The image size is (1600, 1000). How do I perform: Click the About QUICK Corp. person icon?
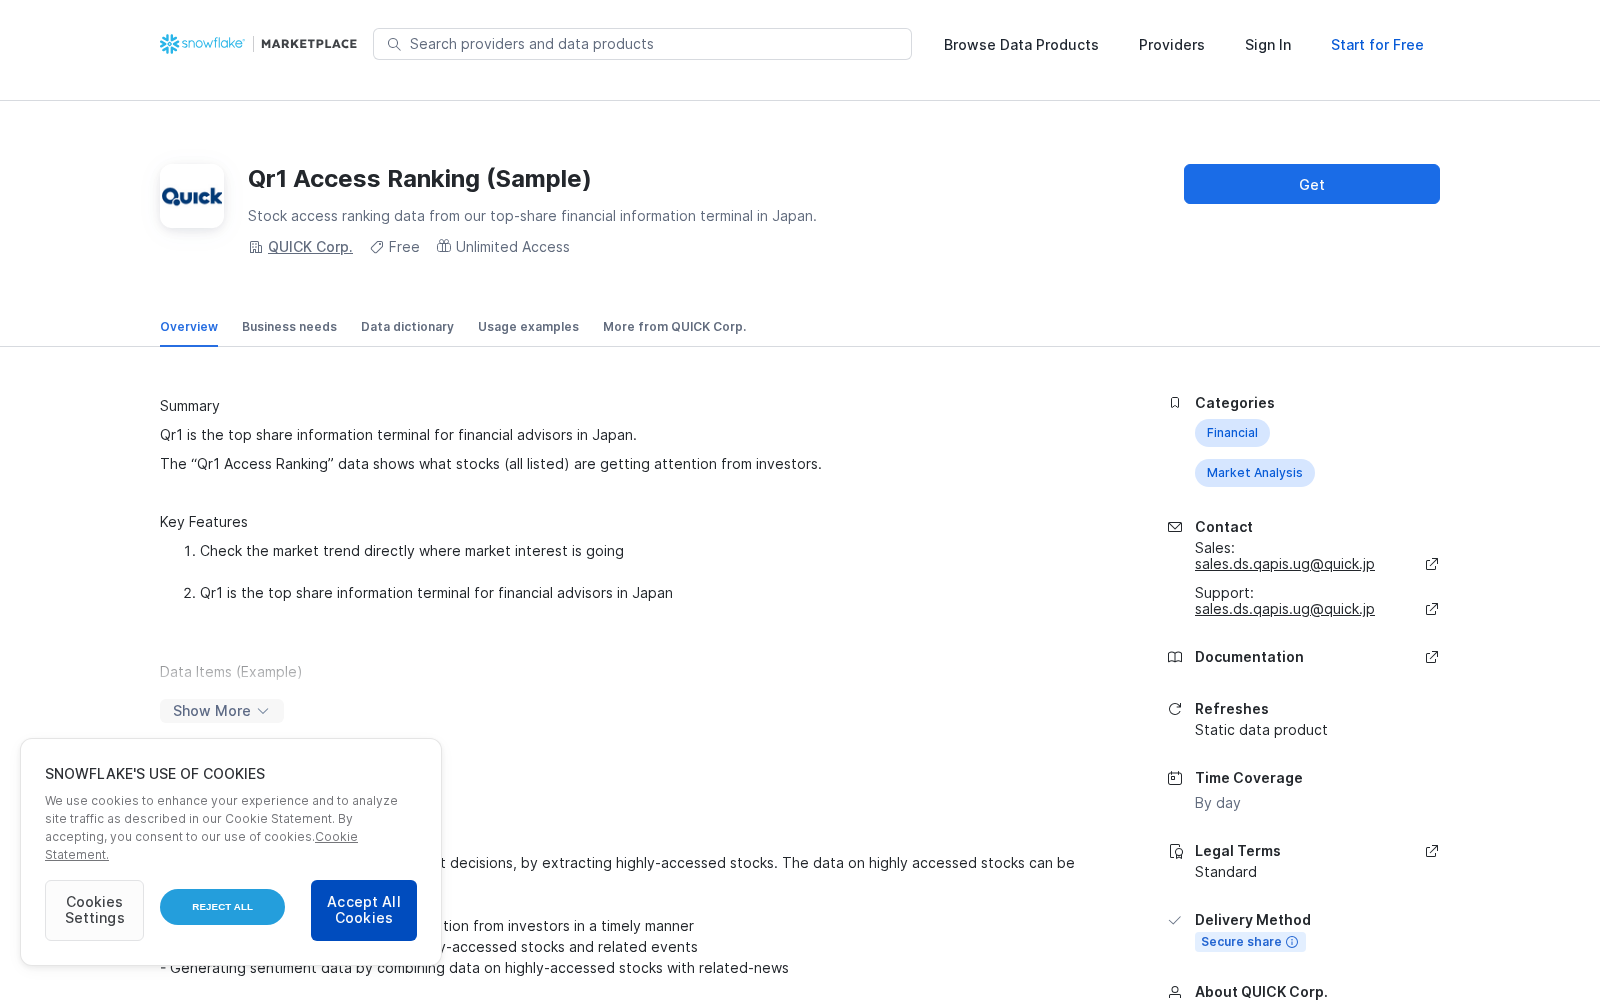pos(1175,992)
